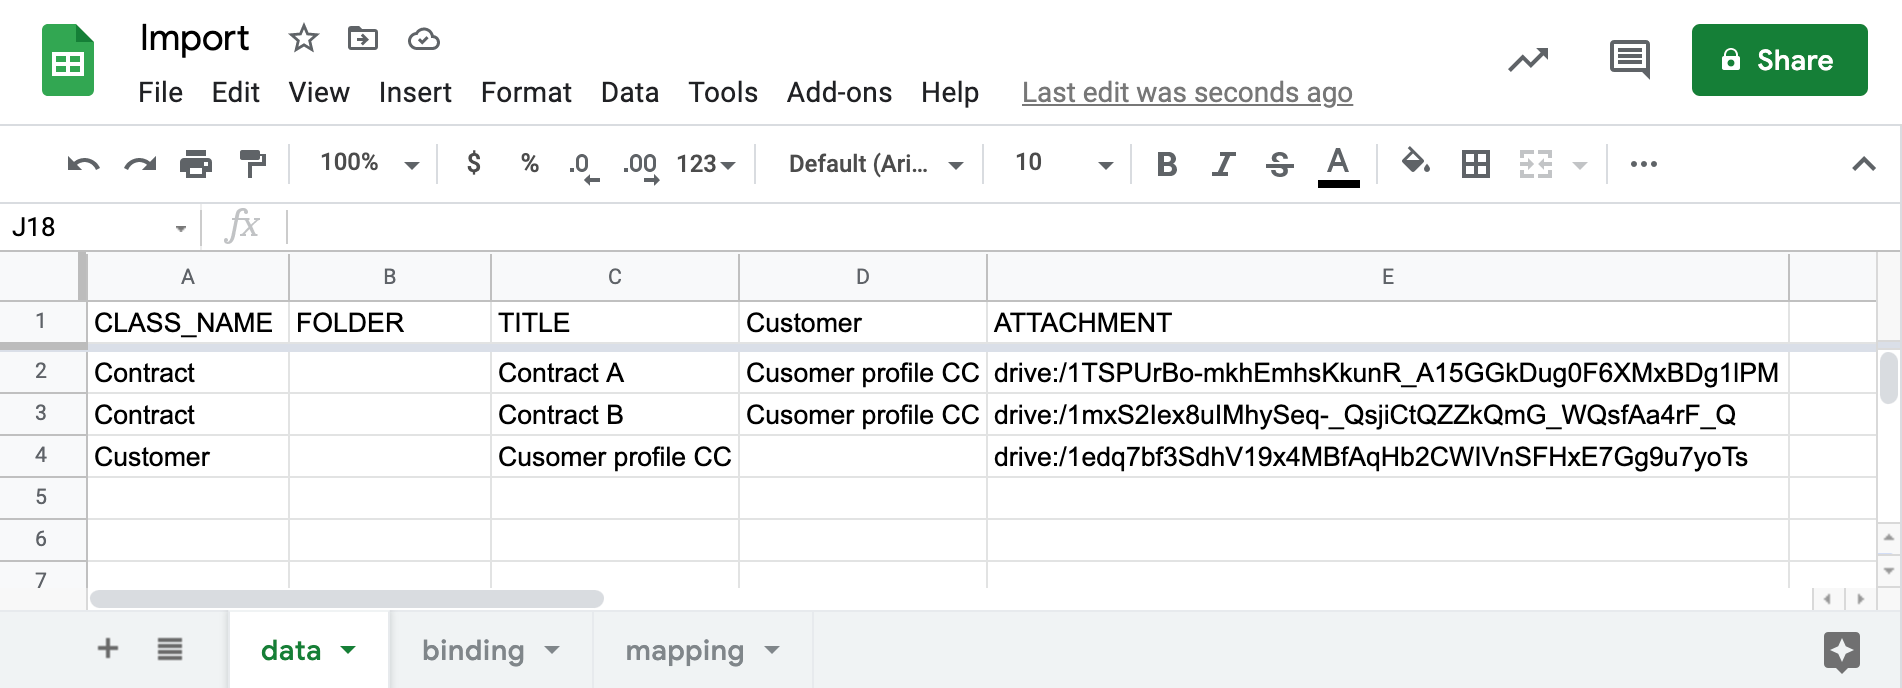Star the Import spreadsheet
Screen dimensions: 1902x688
(303, 39)
